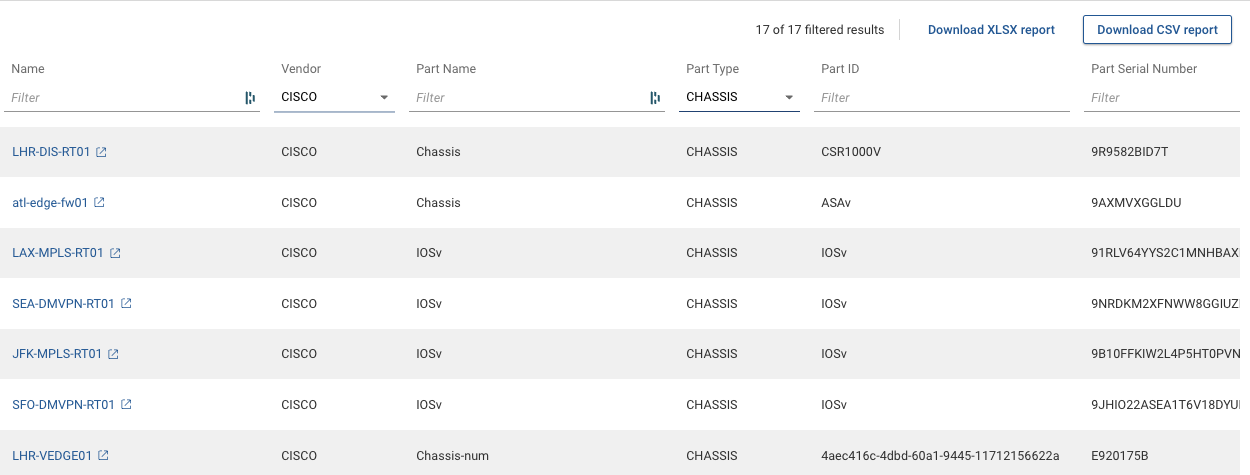Click Download CSV report button
The image size is (1250, 475).
coord(1157,30)
